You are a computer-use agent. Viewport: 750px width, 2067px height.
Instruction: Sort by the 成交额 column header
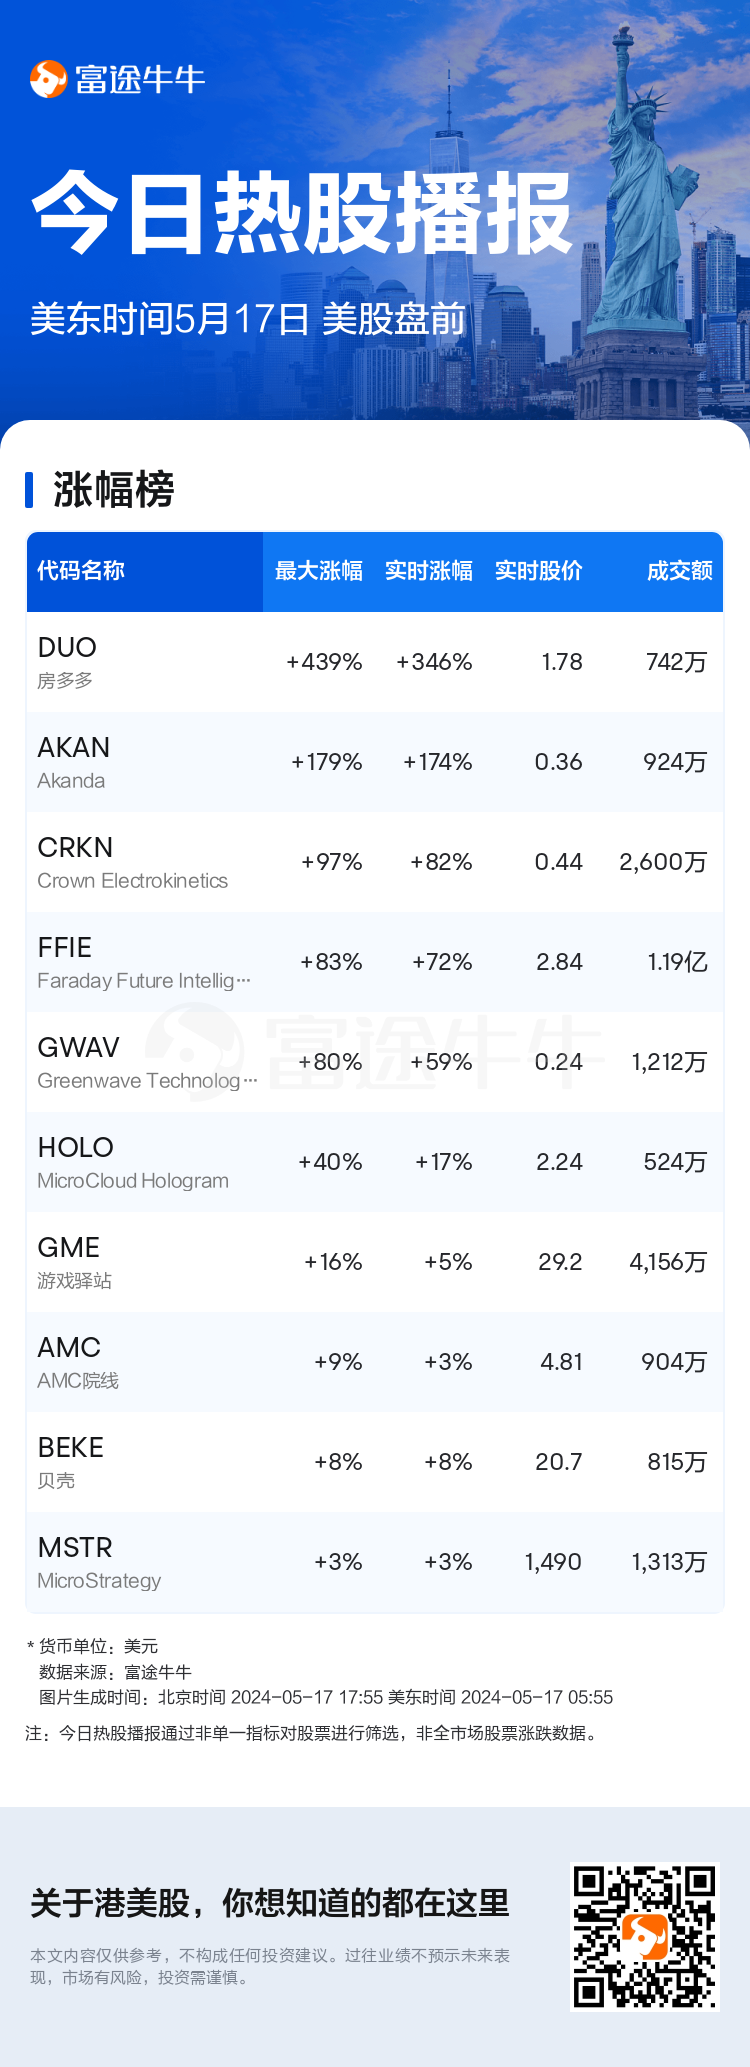click(679, 571)
